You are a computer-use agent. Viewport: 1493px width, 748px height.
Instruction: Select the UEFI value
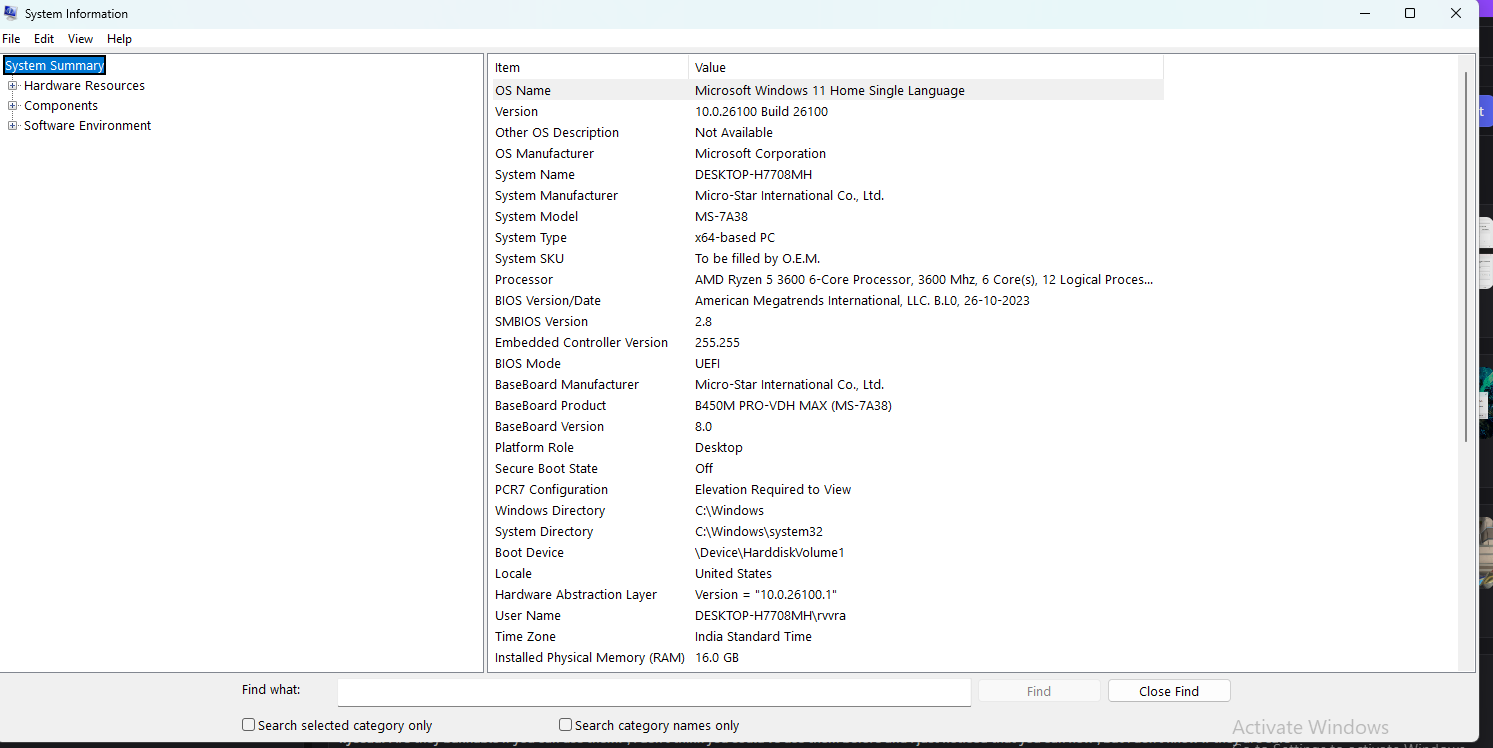707,364
